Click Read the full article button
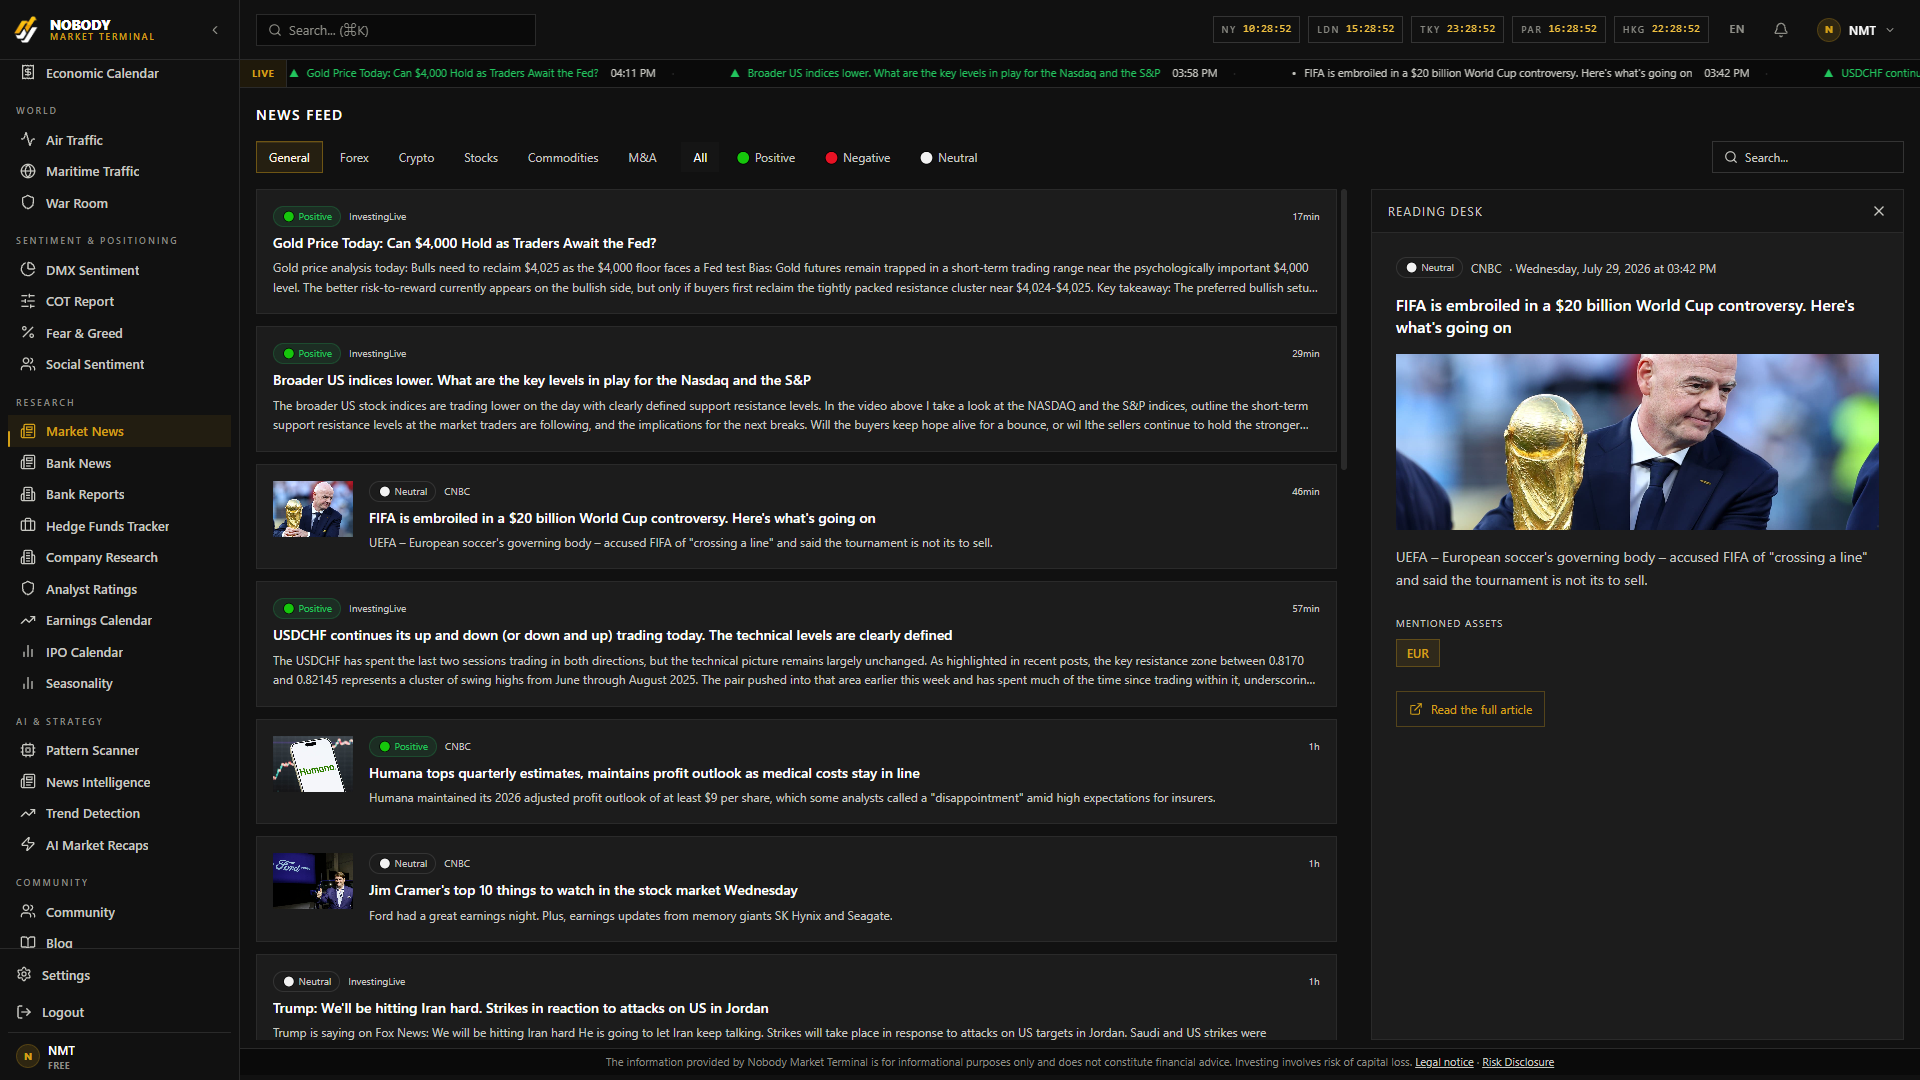 point(1470,709)
